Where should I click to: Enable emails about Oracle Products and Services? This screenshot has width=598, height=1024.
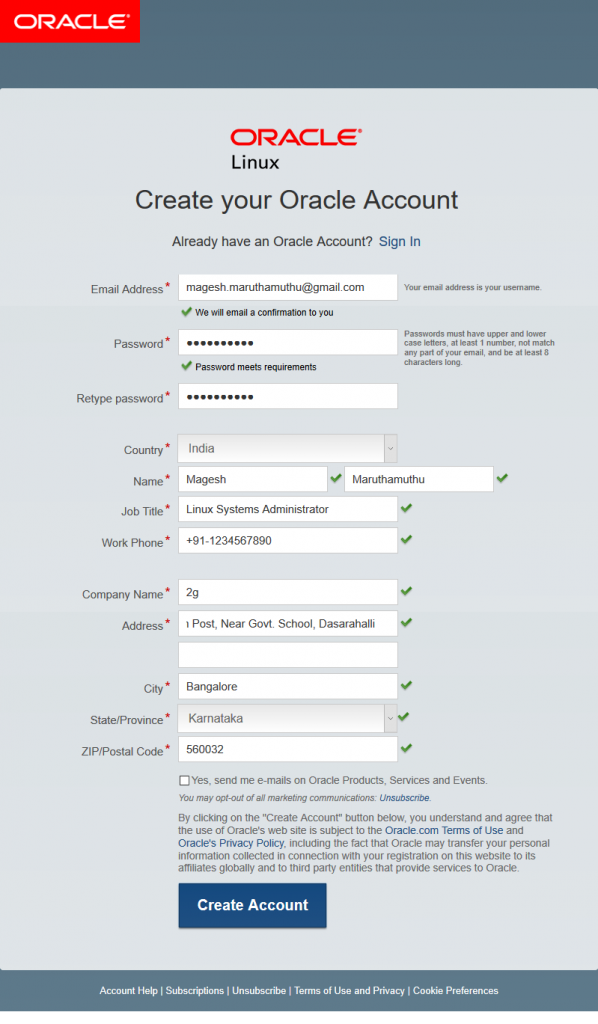[x=184, y=779]
